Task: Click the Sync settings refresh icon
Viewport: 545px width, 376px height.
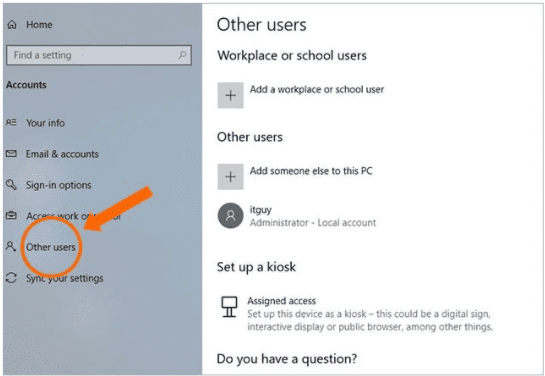Action: pyautogui.click(x=11, y=278)
